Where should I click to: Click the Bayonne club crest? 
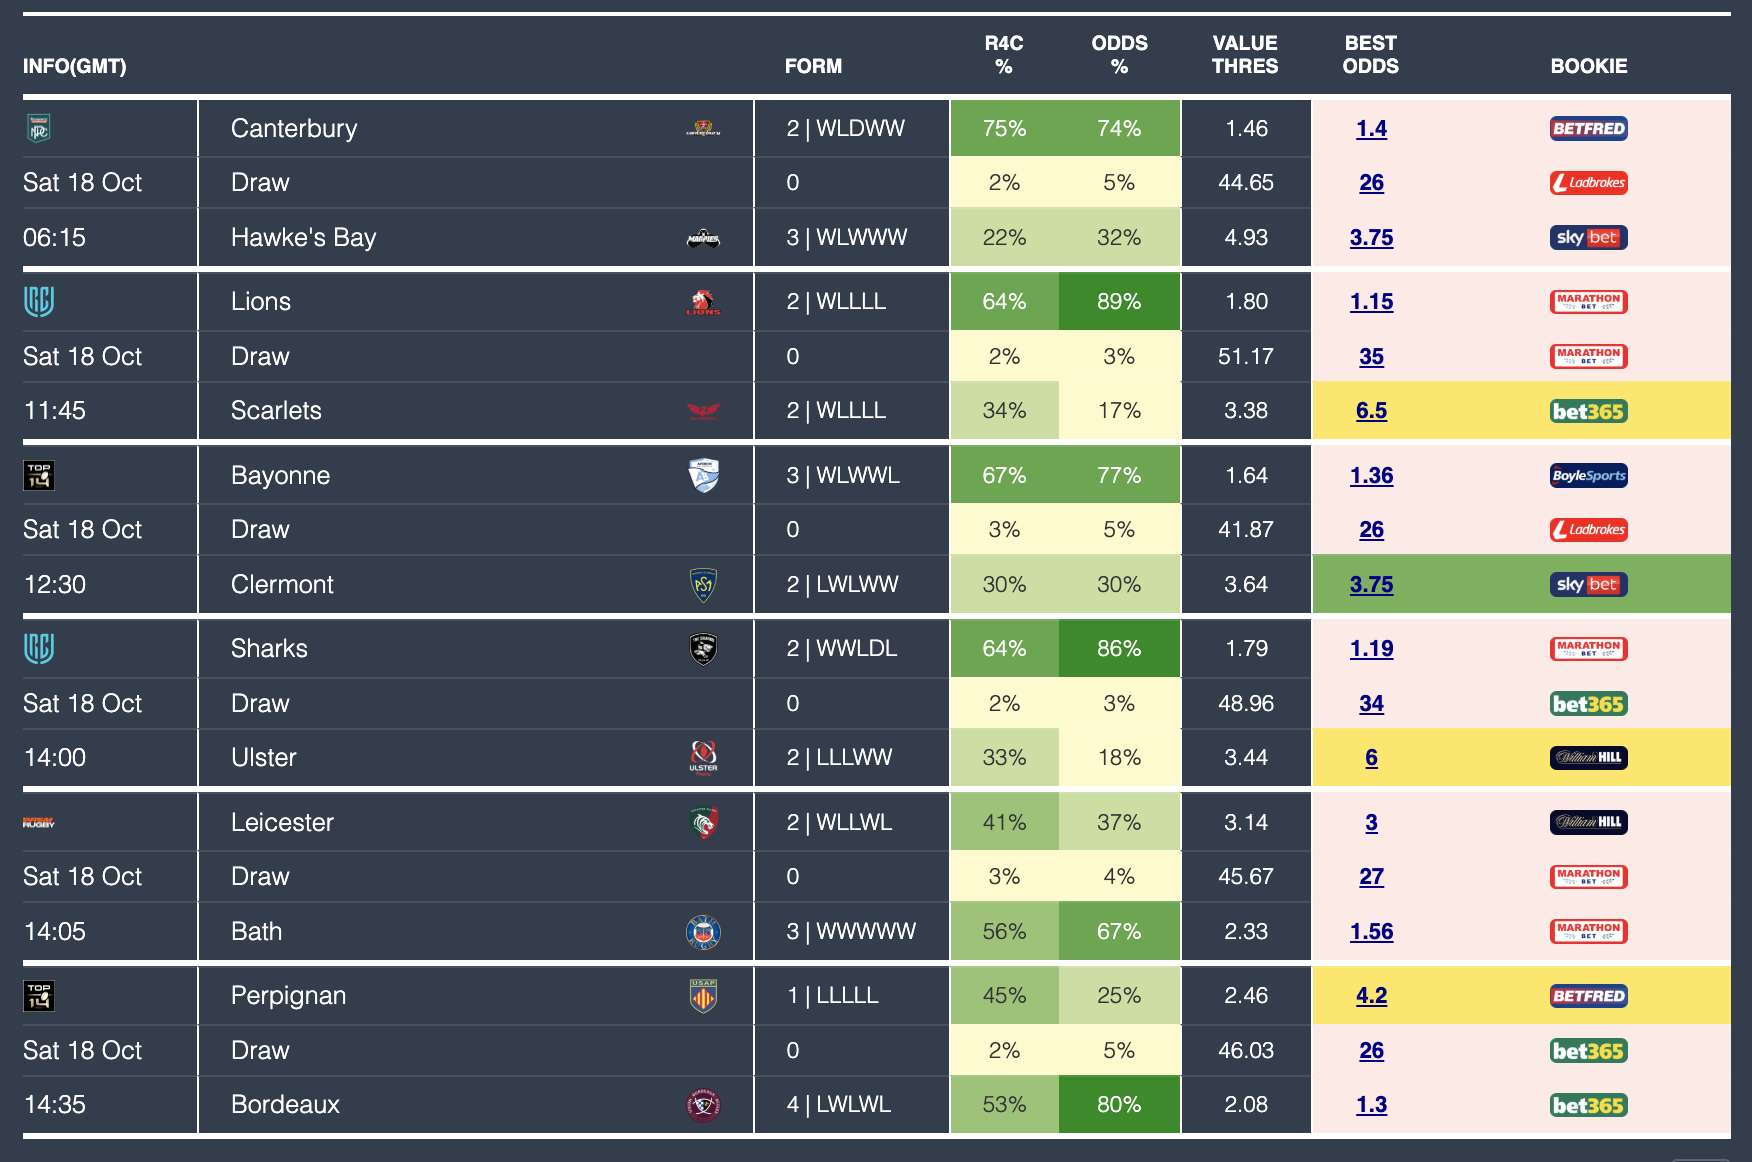coord(703,475)
